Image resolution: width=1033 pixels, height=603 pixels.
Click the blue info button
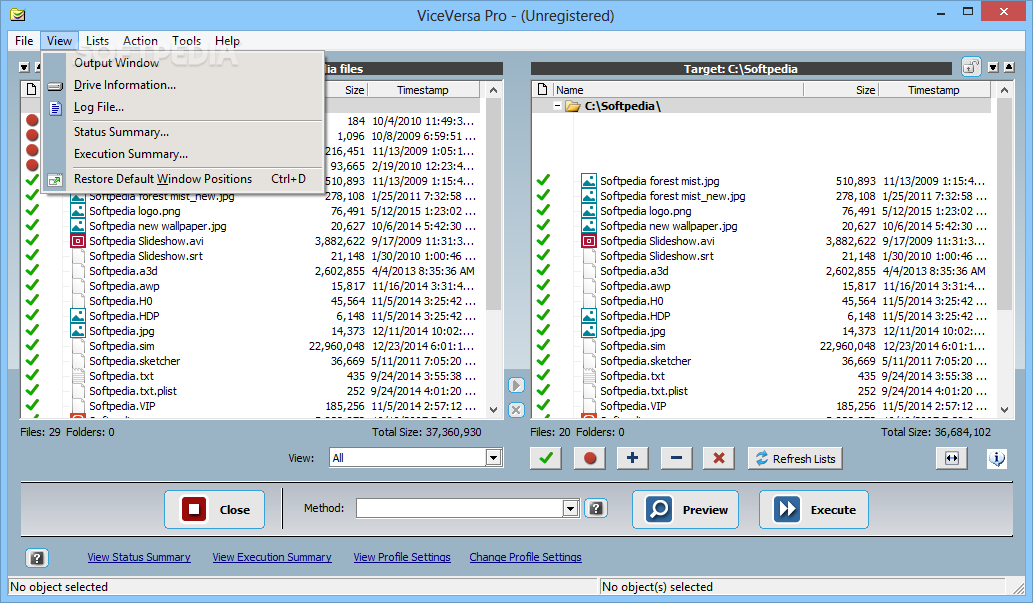point(997,458)
